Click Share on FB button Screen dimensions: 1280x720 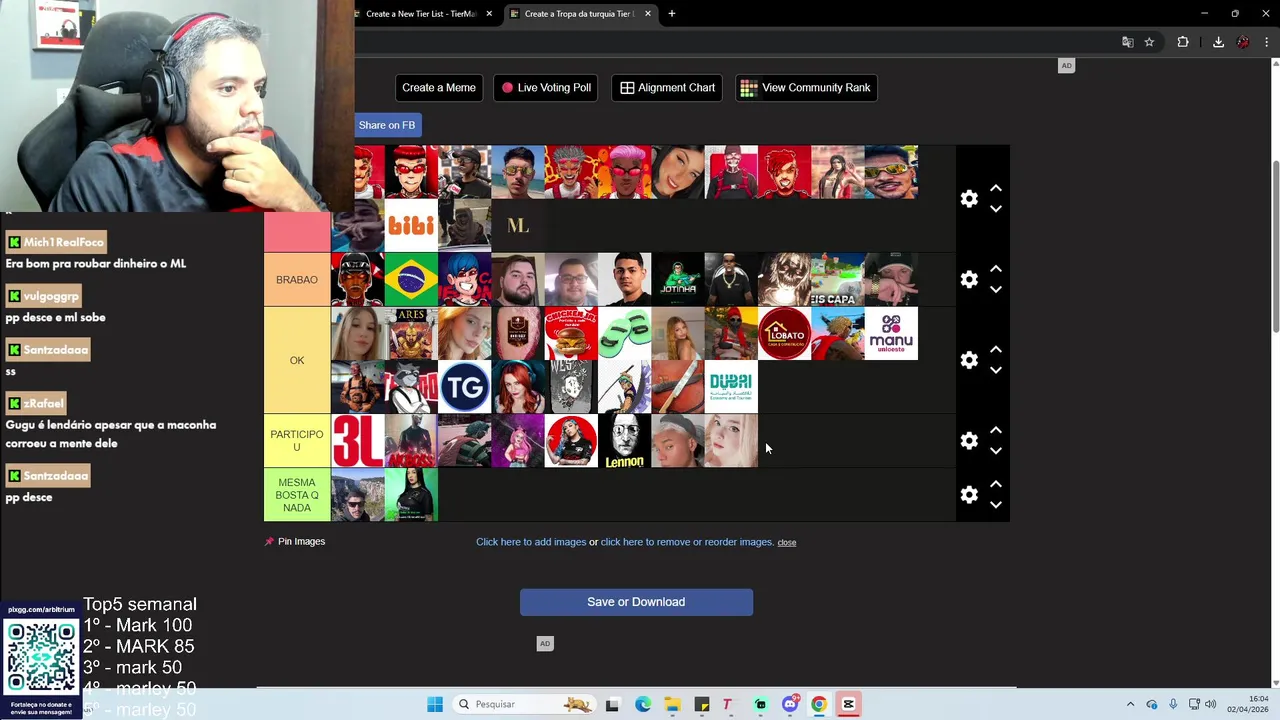coord(387,125)
